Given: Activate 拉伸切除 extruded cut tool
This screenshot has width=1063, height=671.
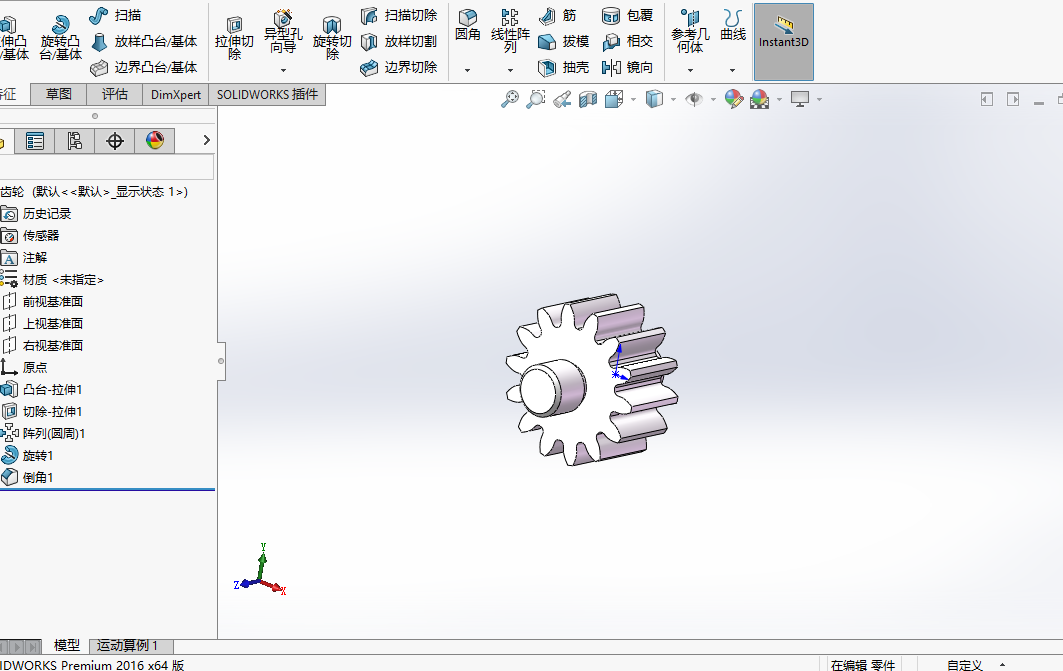Looking at the screenshot, I should coord(234,39).
